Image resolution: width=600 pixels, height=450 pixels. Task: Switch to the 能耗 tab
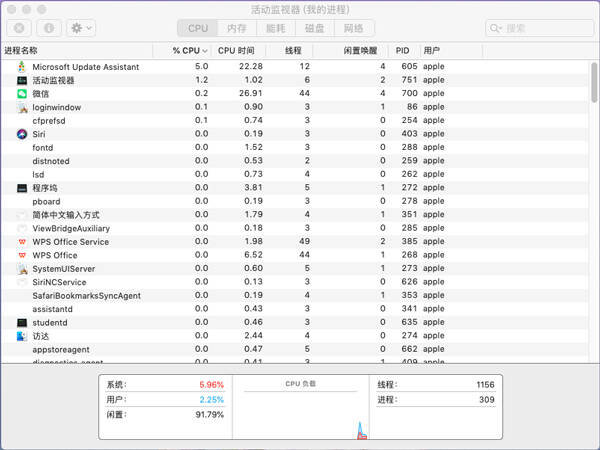click(x=276, y=28)
